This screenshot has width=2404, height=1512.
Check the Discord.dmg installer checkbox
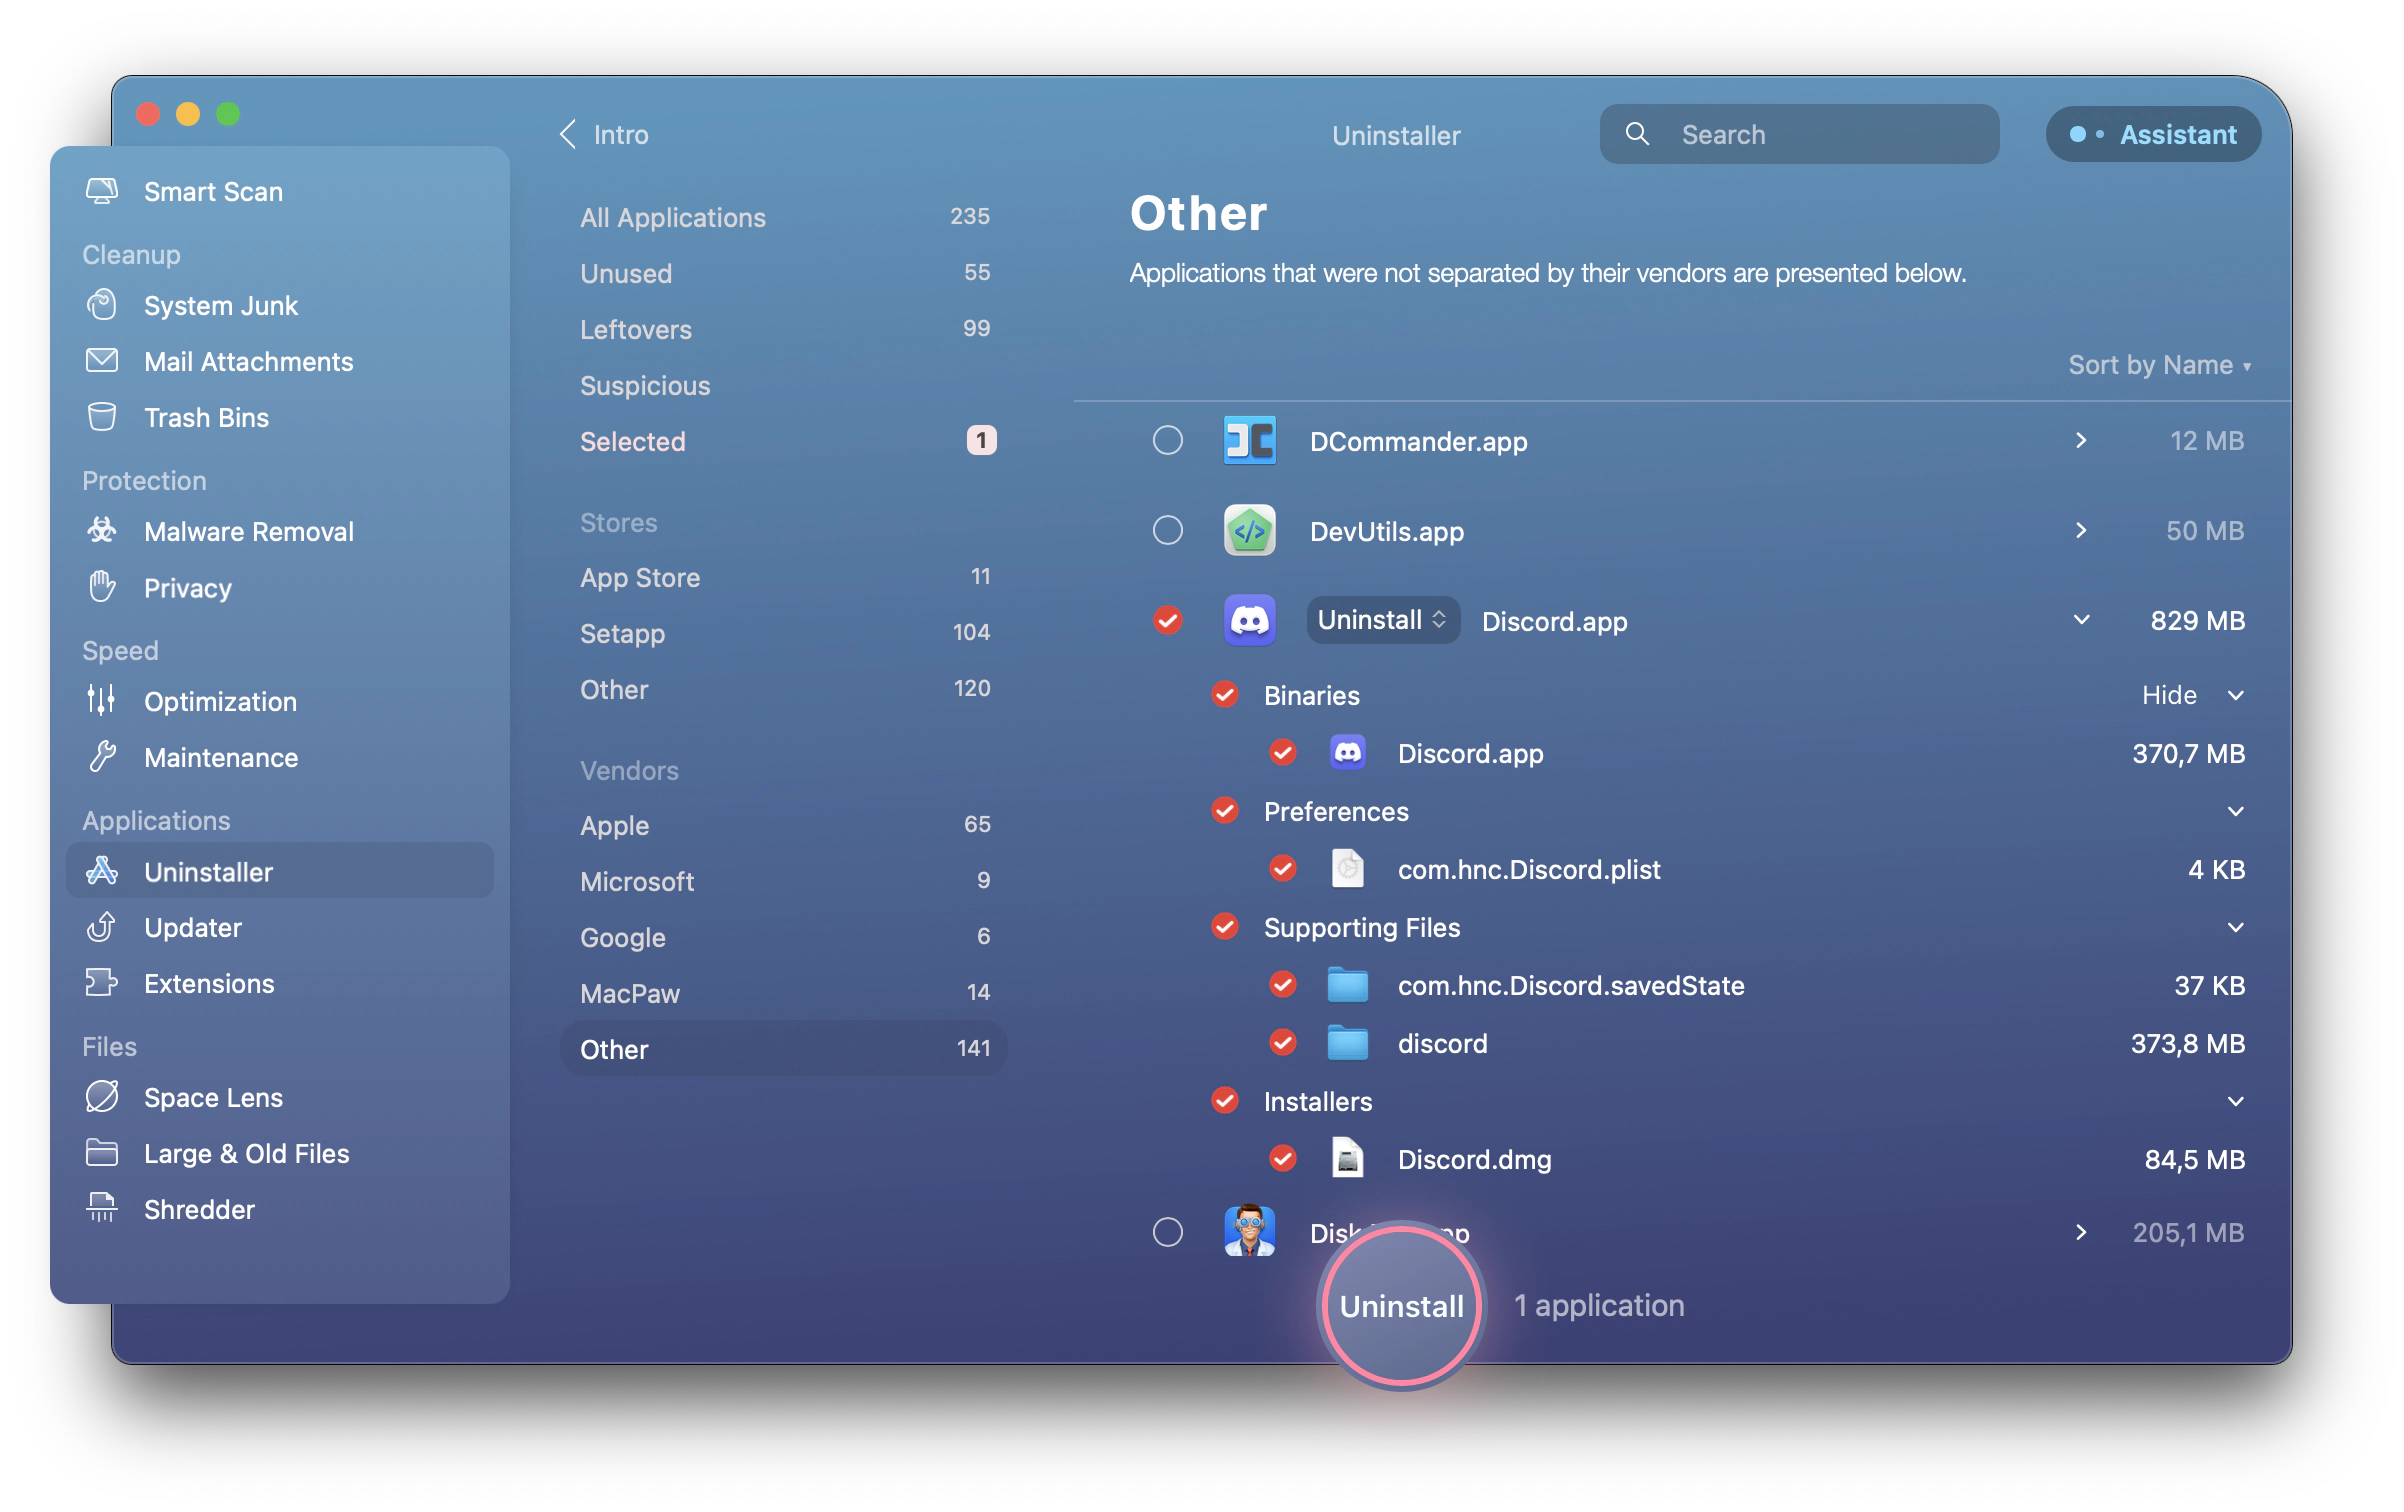click(x=1284, y=1157)
